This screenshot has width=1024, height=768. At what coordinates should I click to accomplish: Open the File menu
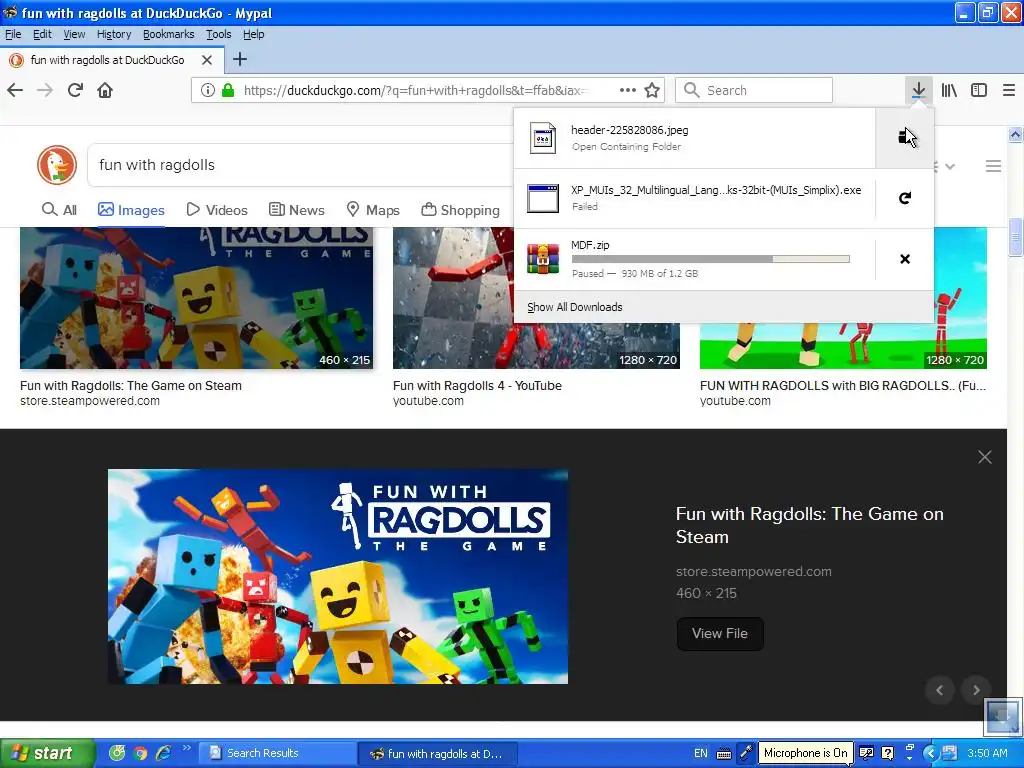coord(13,34)
